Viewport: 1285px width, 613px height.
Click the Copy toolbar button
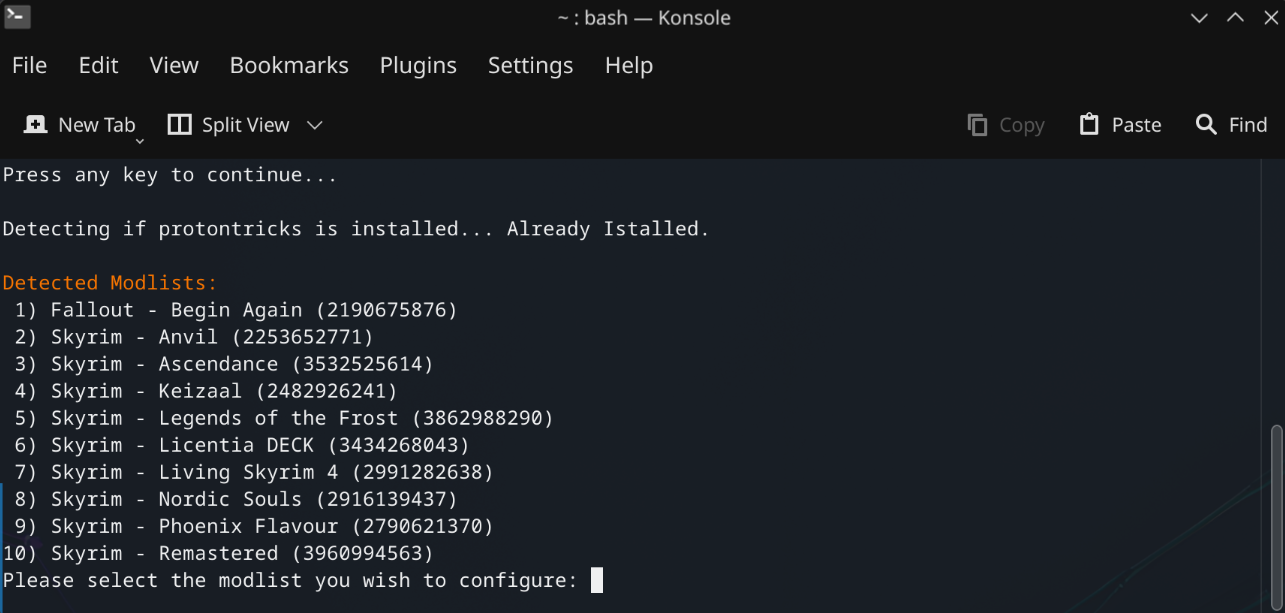(1006, 125)
